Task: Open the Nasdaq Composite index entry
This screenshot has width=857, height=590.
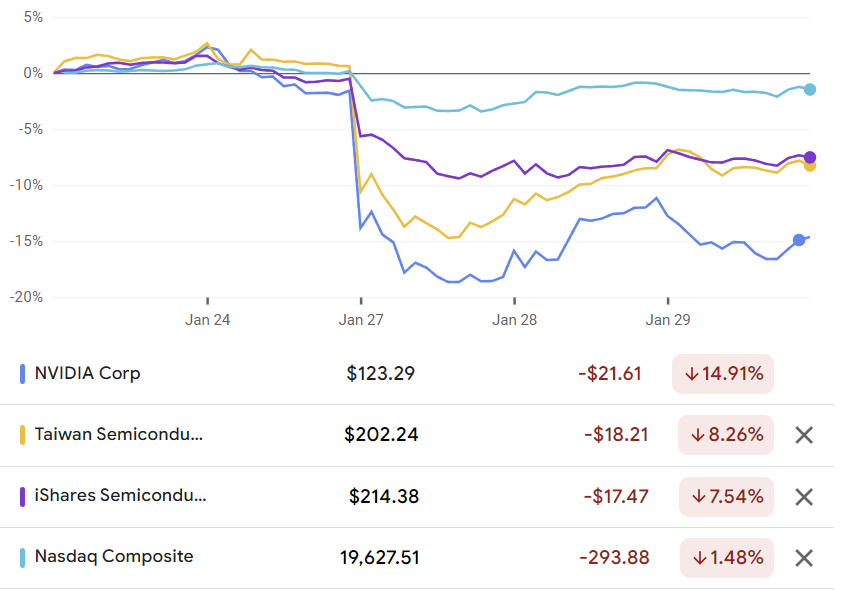Action: [114, 557]
